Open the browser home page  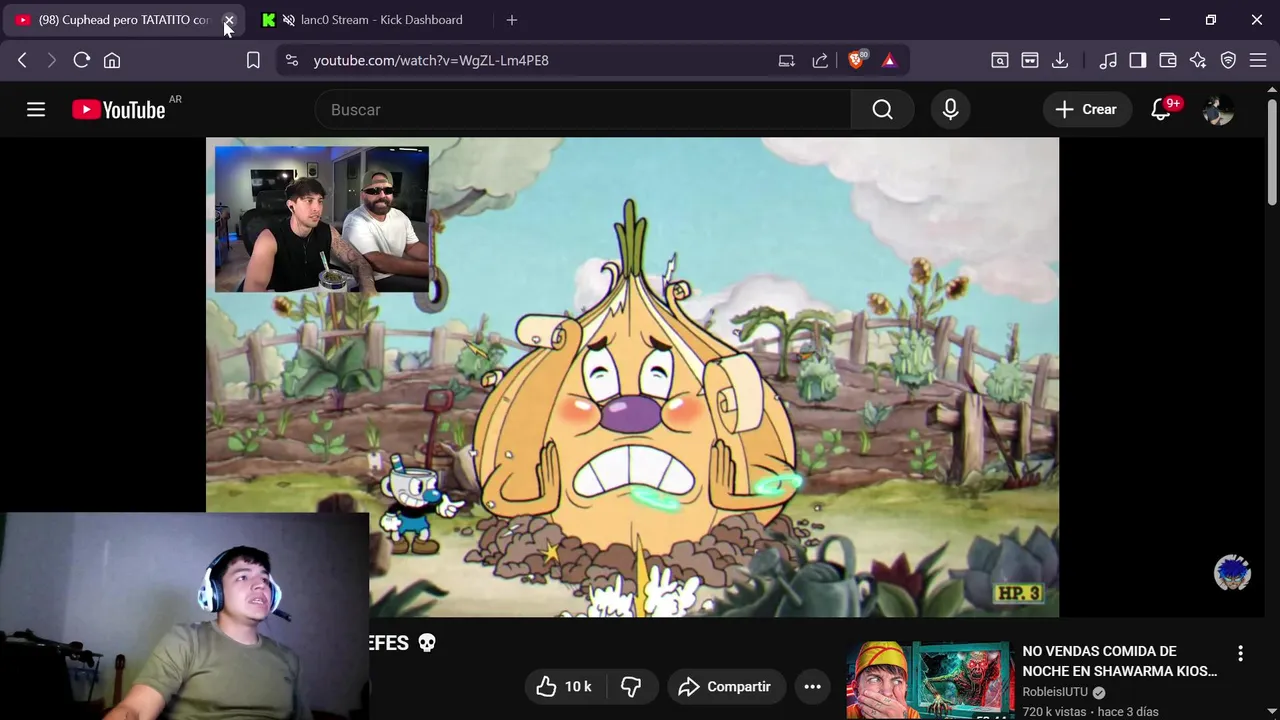pos(112,60)
